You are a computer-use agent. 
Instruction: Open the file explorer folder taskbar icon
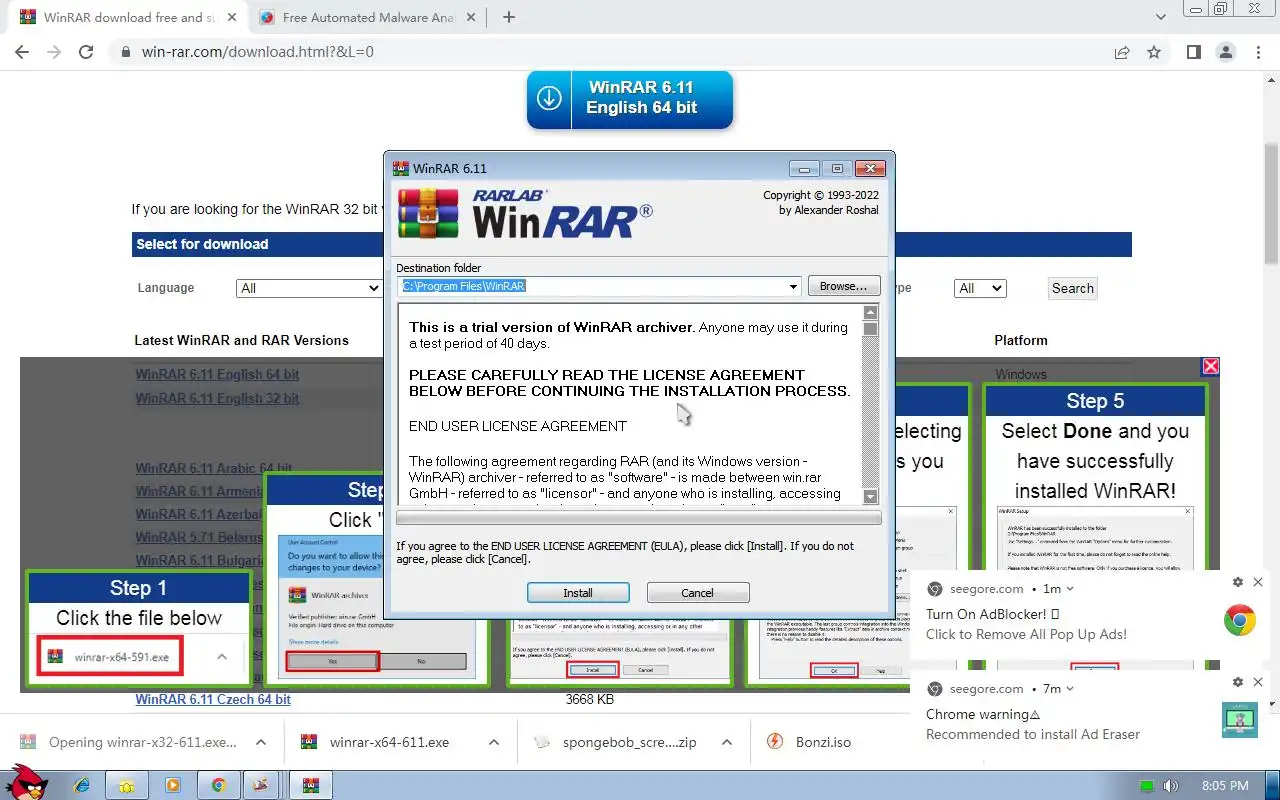click(127, 785)
